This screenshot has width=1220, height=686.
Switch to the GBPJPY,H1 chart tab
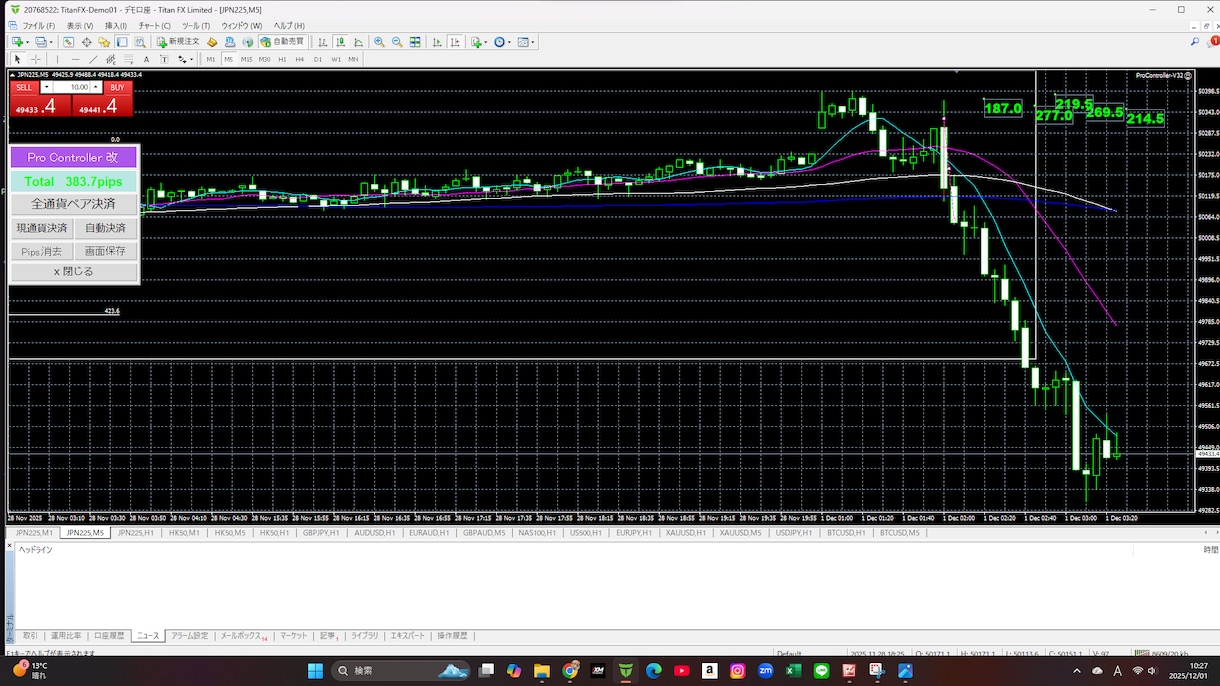tap(321, 533)
